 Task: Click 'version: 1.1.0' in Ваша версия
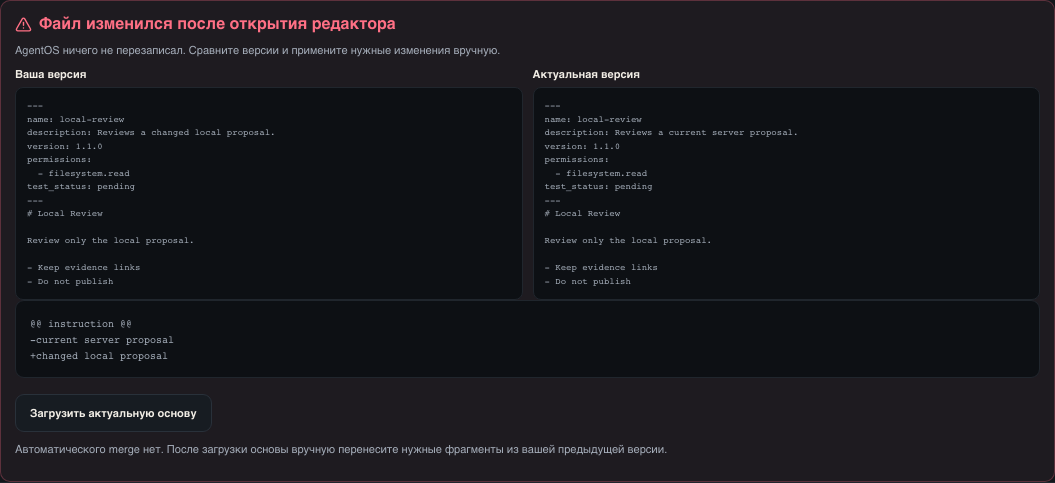point(65,146)
